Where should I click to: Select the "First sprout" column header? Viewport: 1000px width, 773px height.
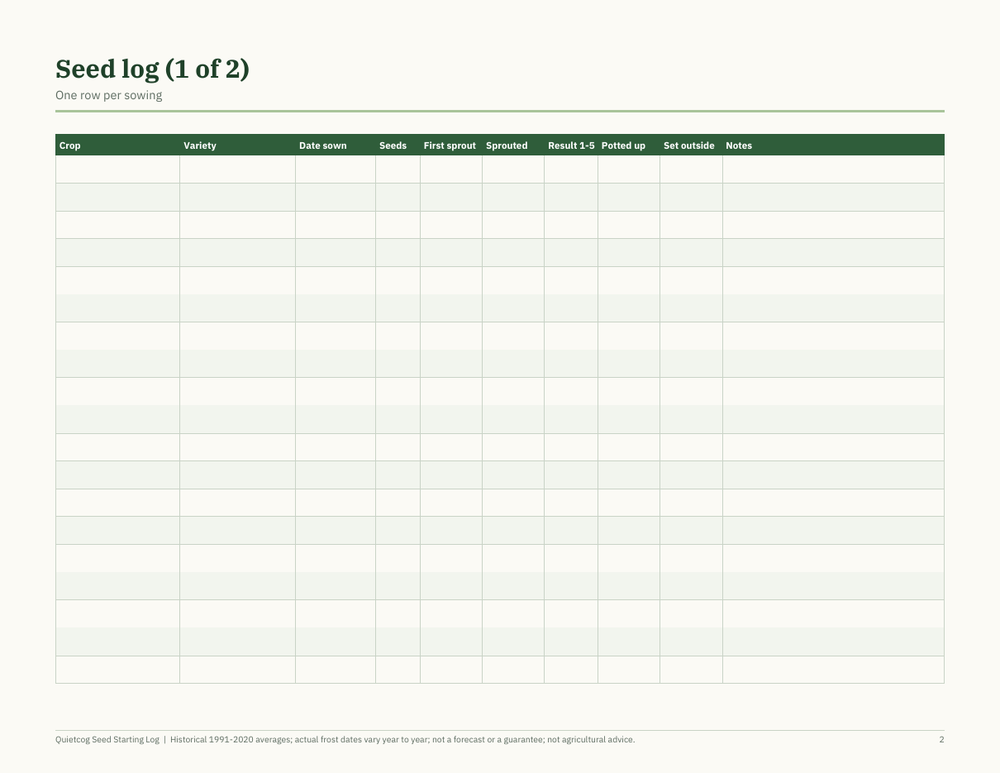tap(450, 145)
